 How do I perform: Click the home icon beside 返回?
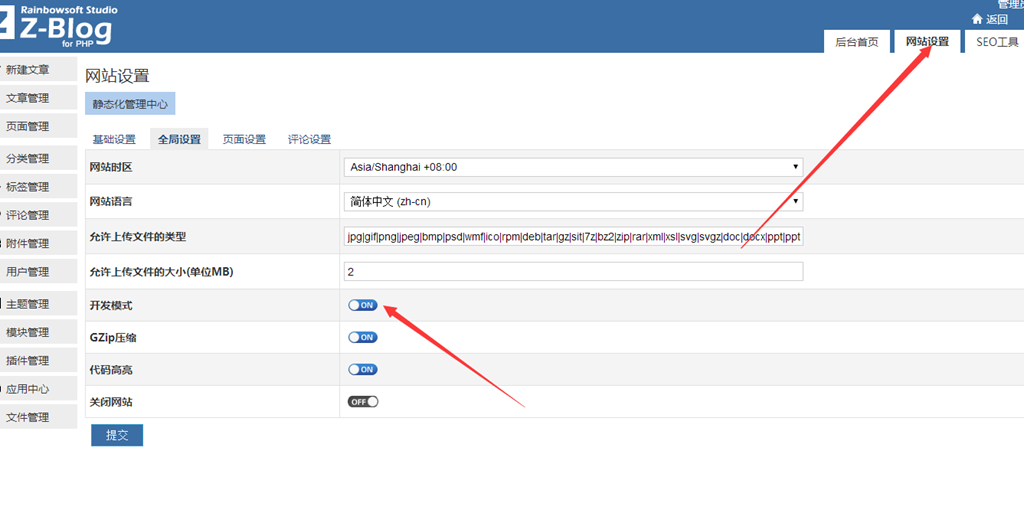(x=977, y=19)
